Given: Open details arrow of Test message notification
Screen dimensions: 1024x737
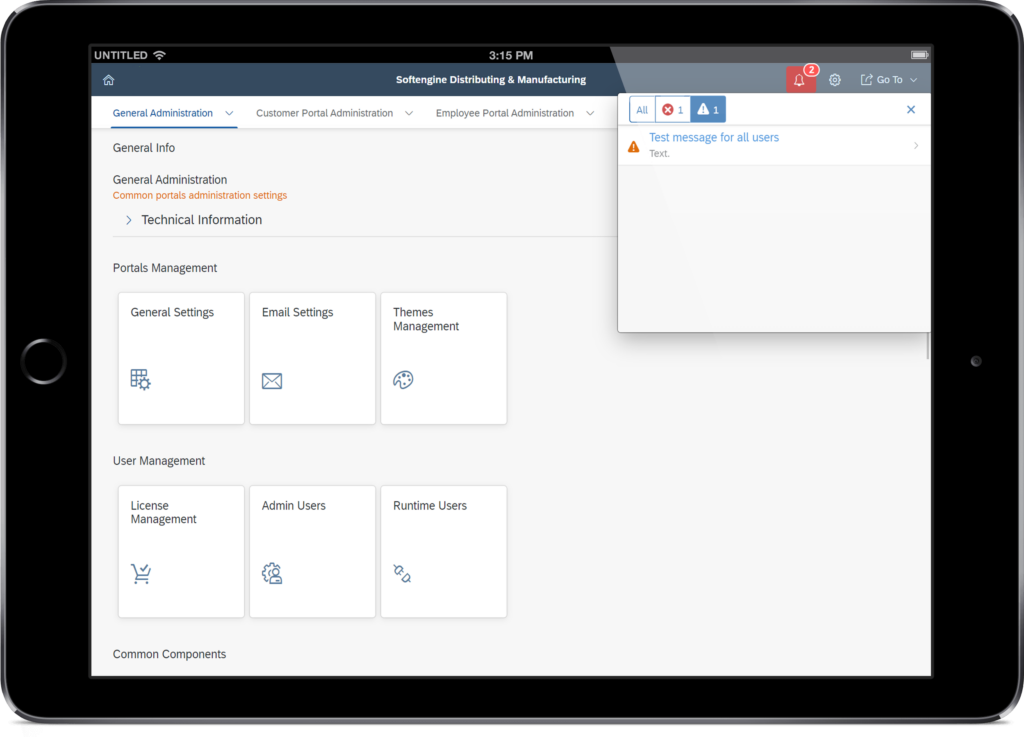Looking at the screenshot, I should [916, 146].
